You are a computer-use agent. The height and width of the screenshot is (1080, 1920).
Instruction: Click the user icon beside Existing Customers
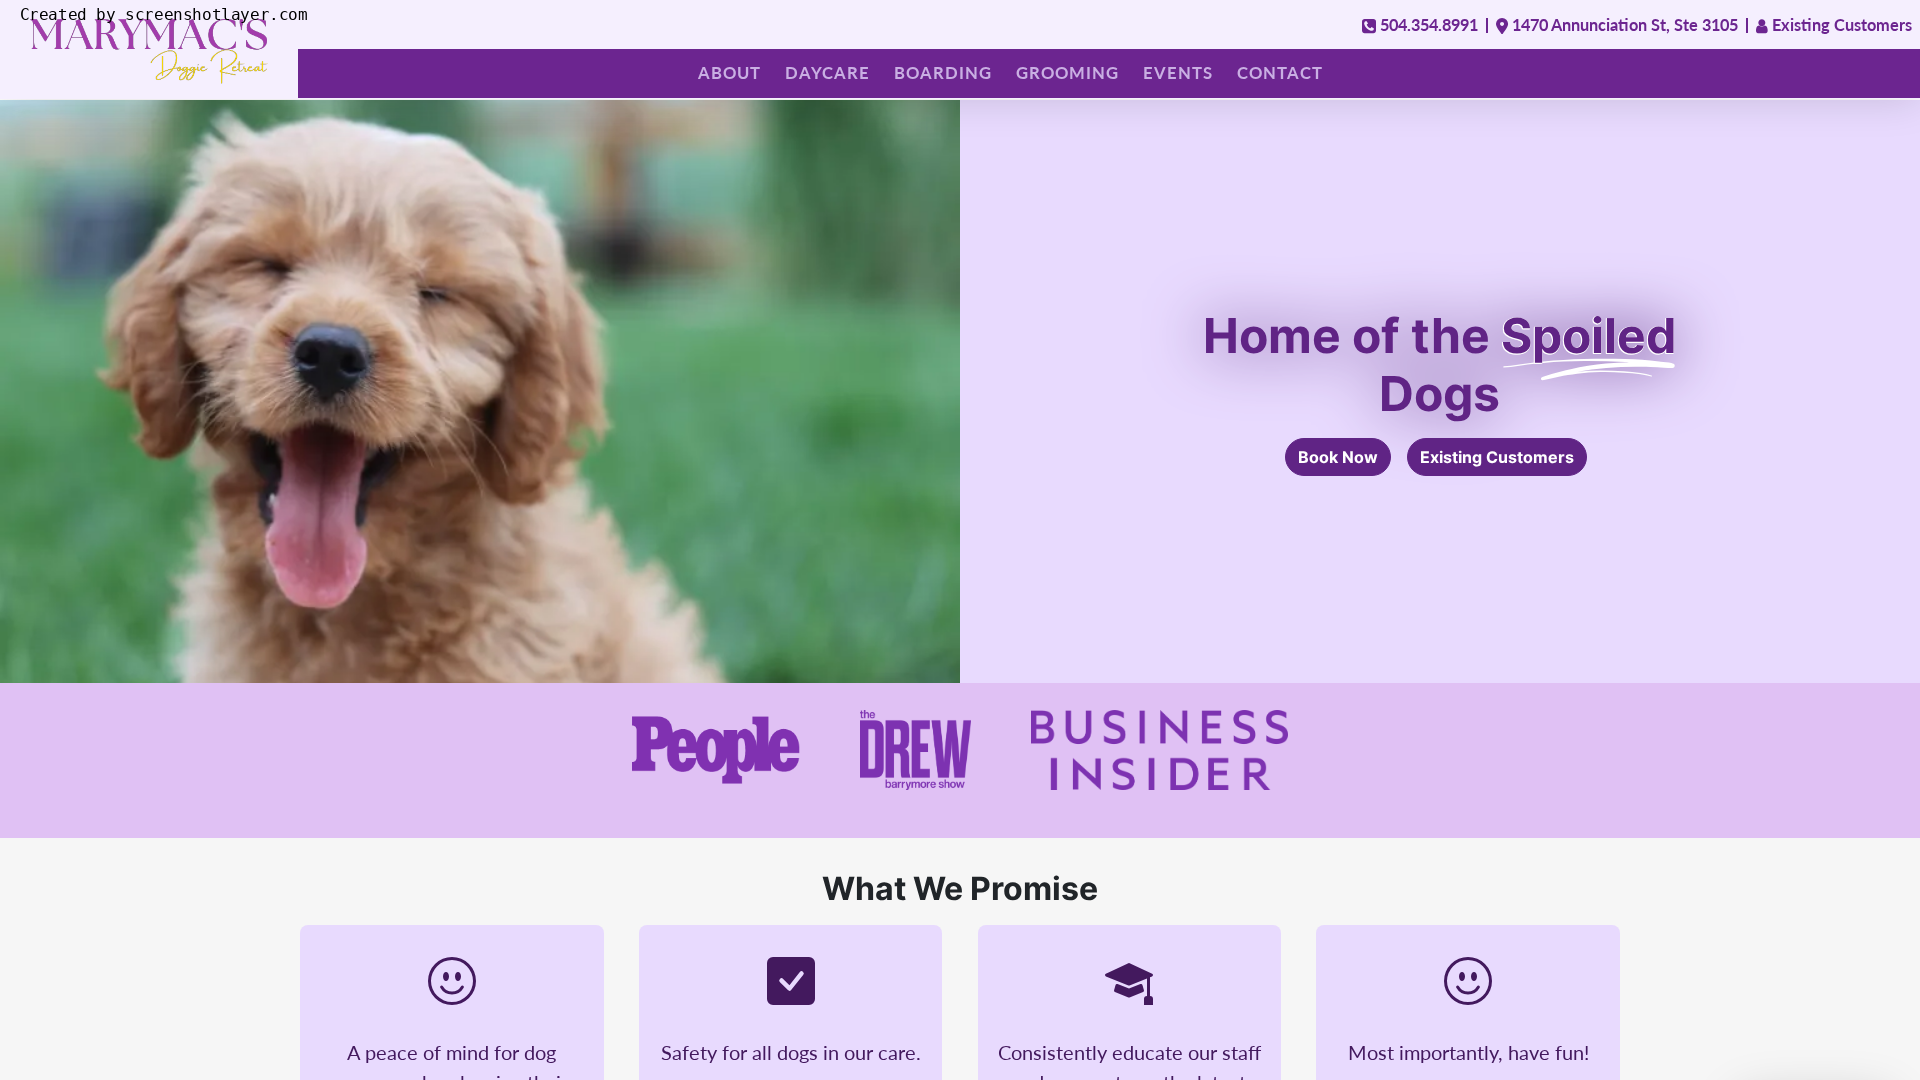click(x=1761, y=27)
